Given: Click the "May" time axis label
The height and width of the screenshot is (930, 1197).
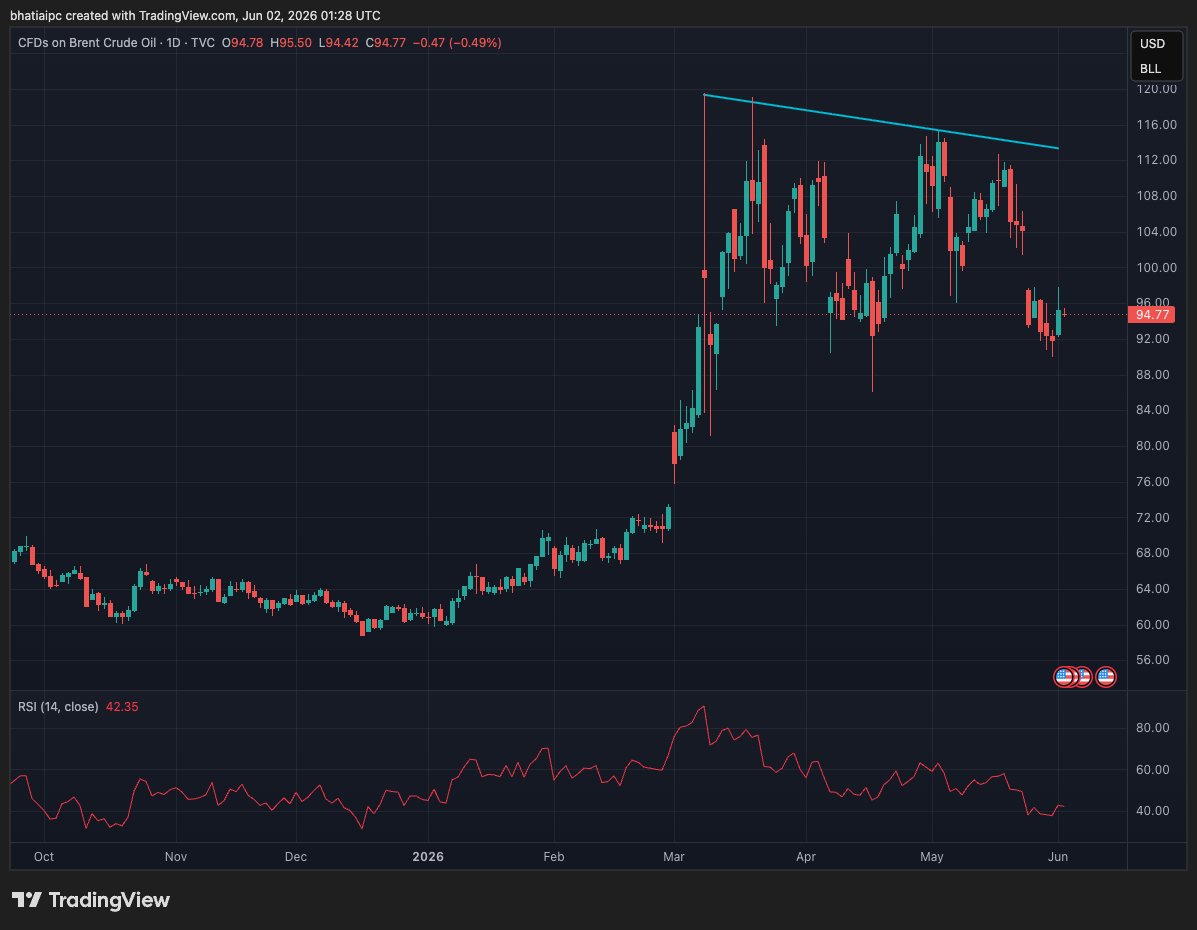Looking at the screenshot, I should point(931,857).
